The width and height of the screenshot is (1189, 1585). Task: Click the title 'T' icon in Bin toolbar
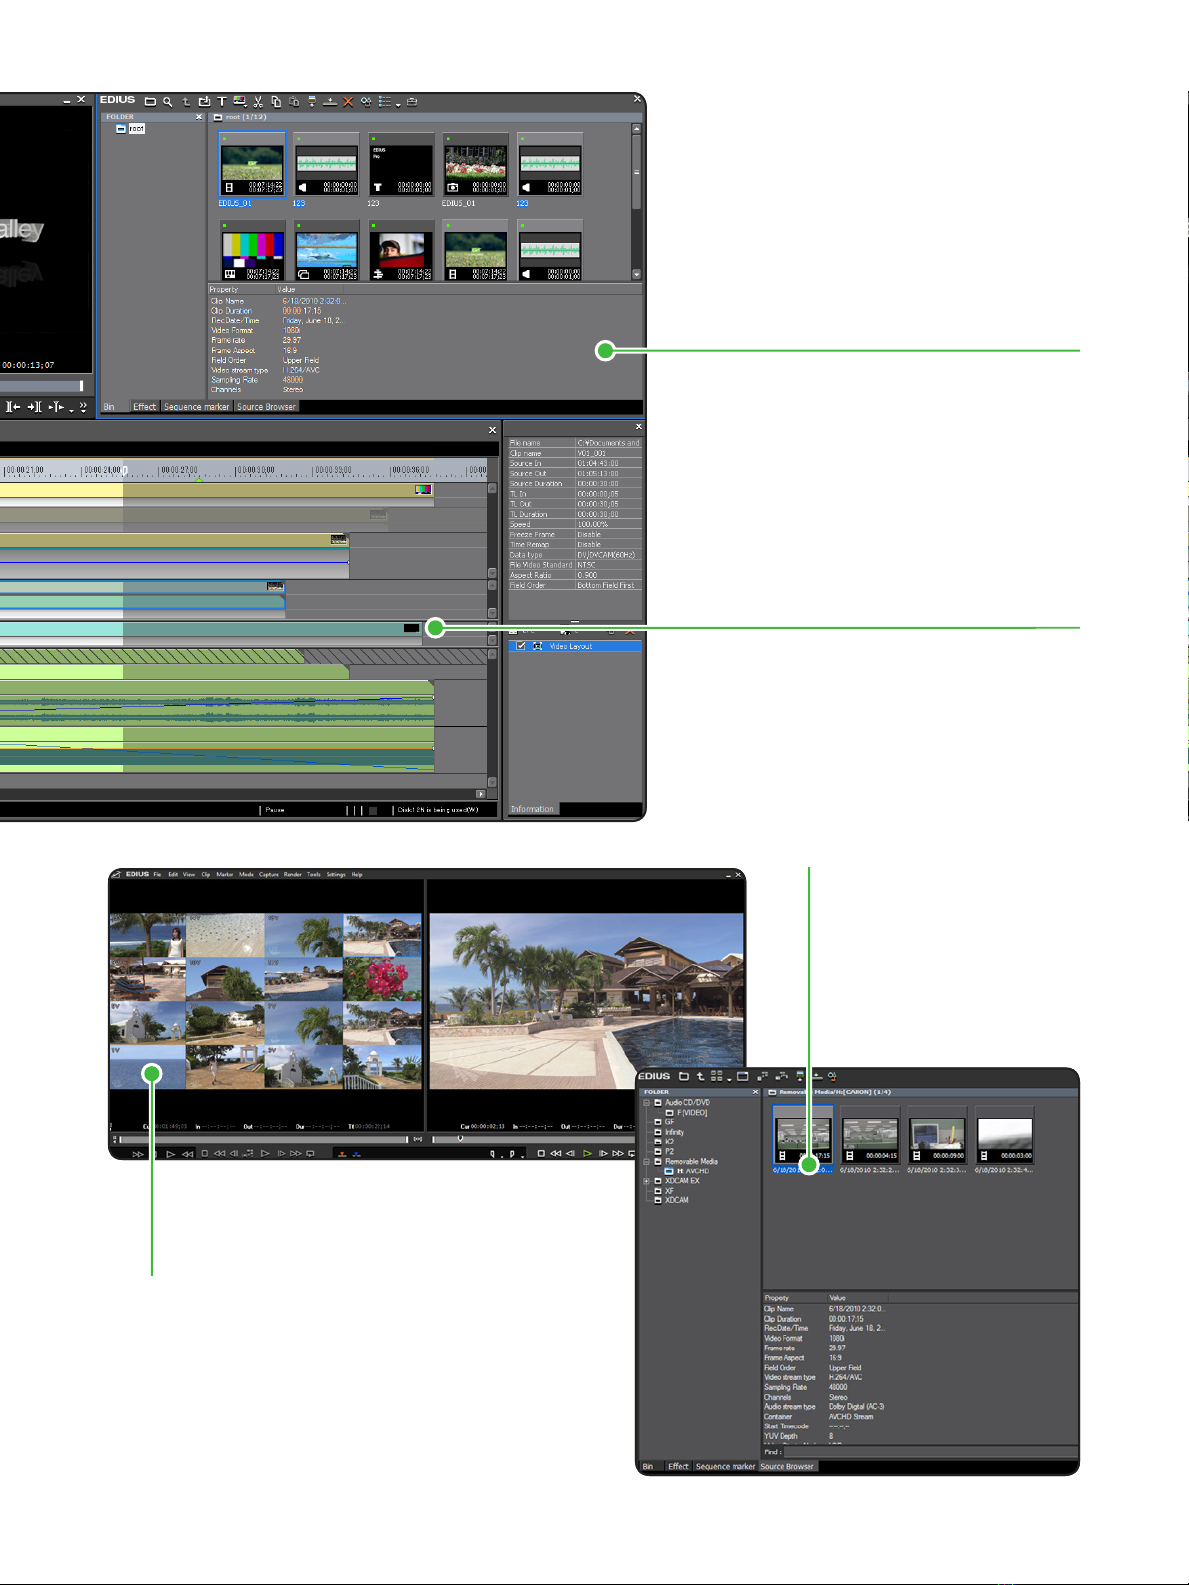pos(222,102)
